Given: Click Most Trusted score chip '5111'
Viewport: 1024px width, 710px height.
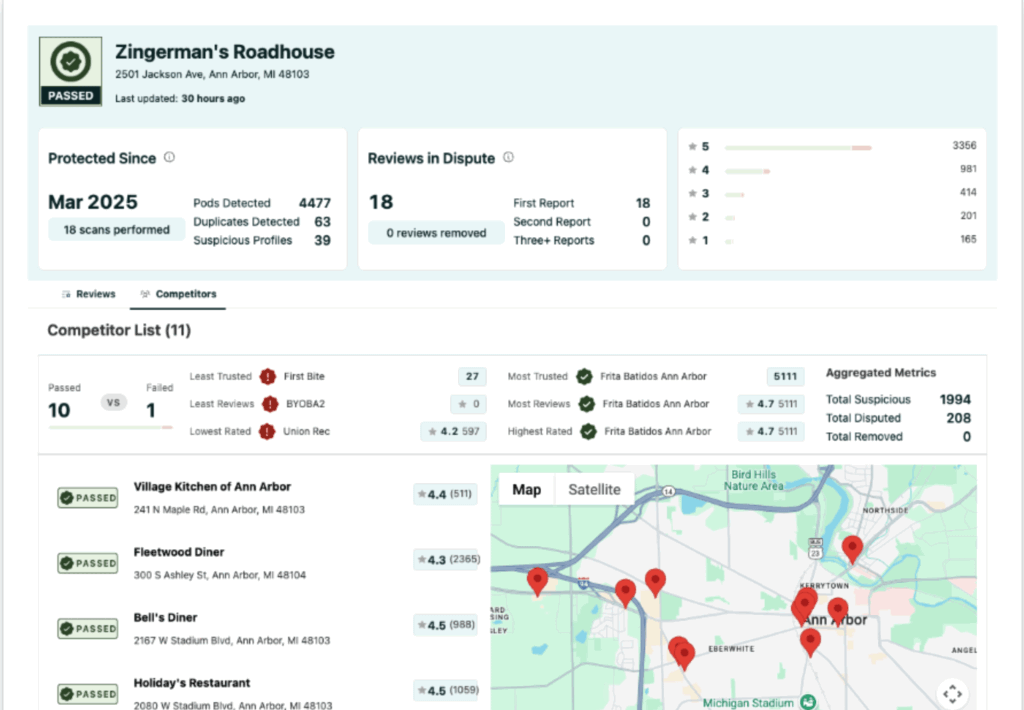Looking at the screenshot, I should [785, 377].
